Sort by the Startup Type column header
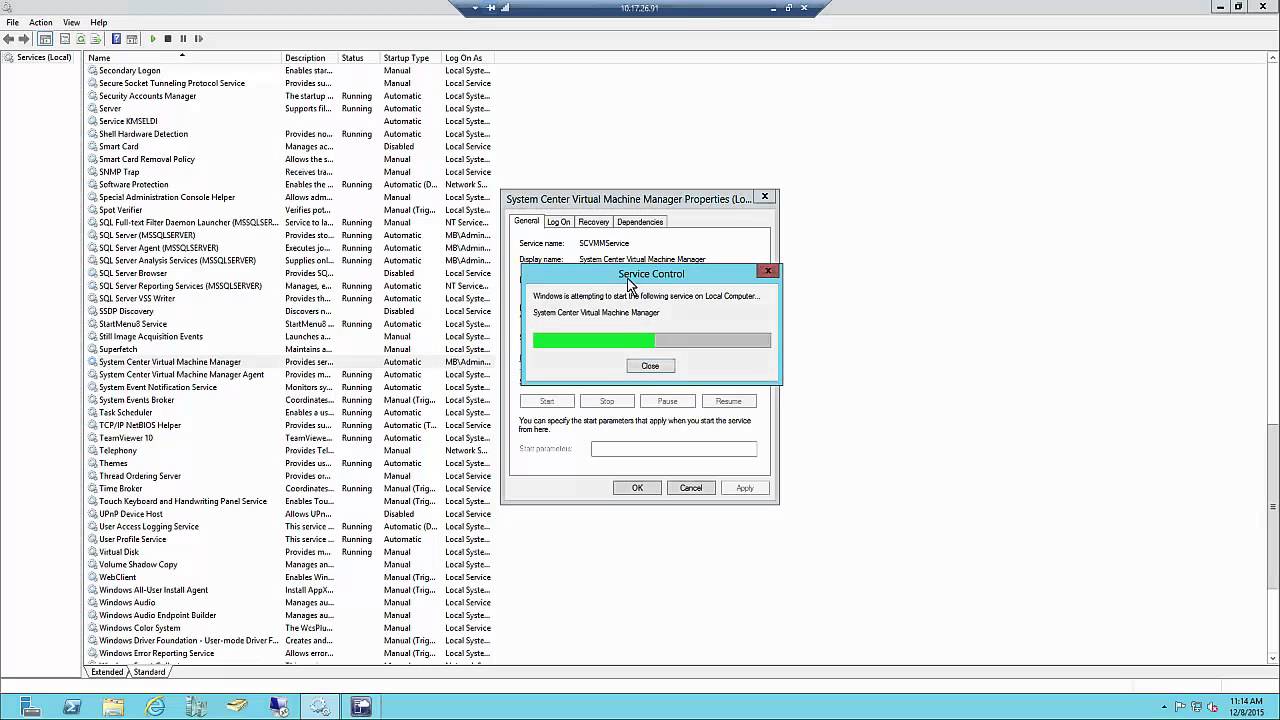Viewport: 1280px width, 720px height. point(411,58)
